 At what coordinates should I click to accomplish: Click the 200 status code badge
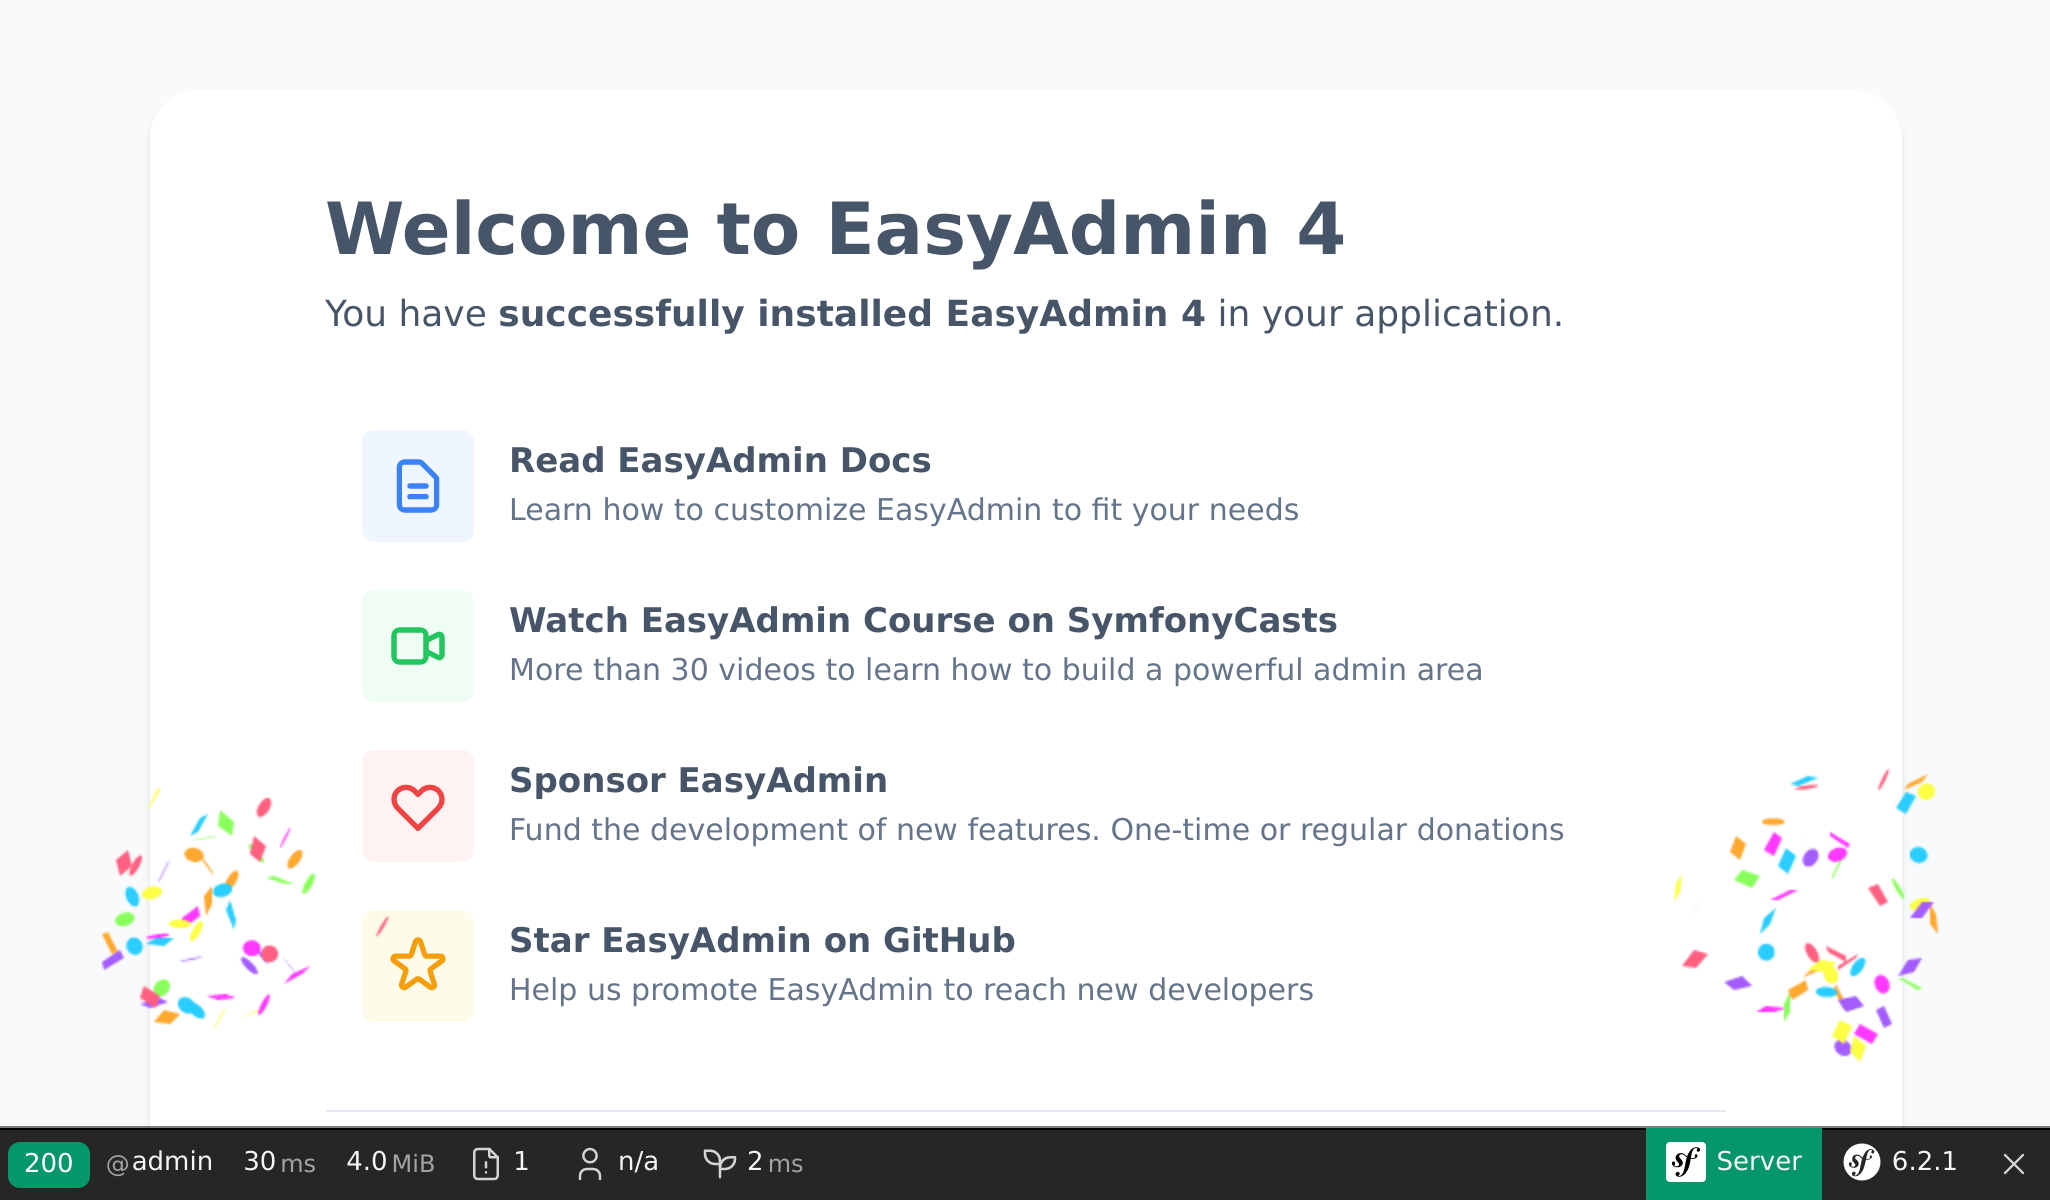coord(48,1163)
